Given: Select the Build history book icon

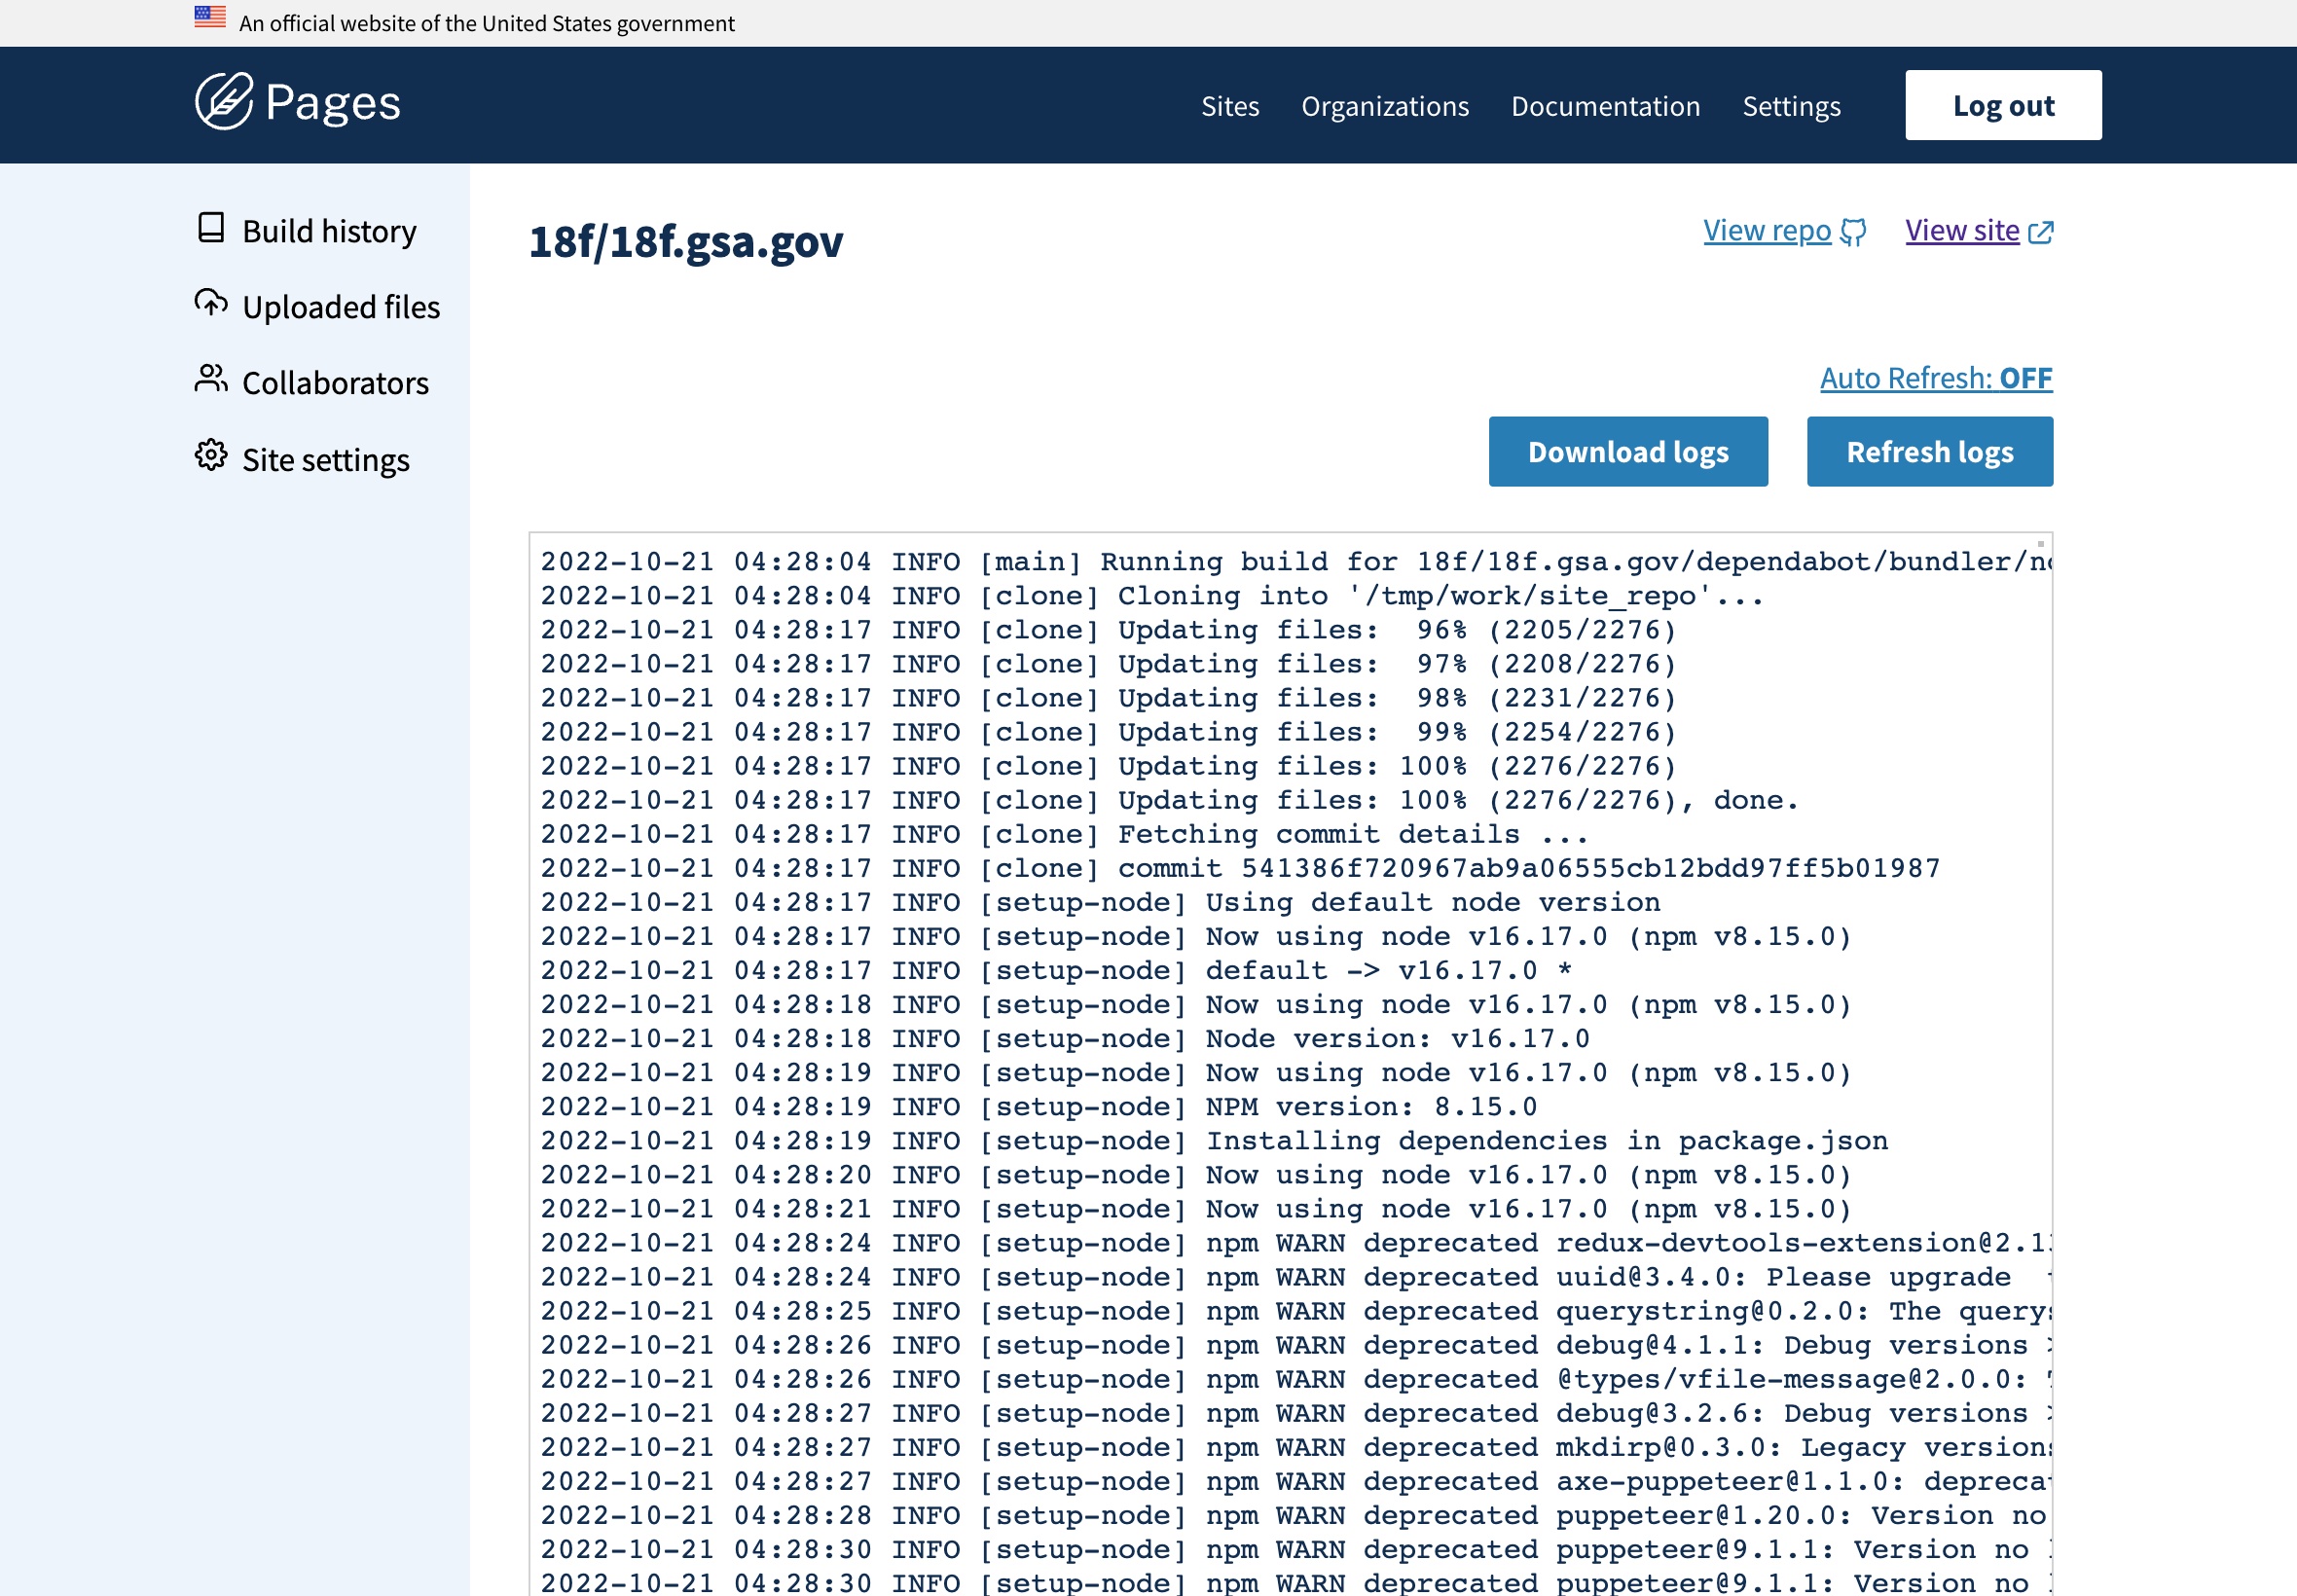Looking at the screenshot, I should click(211, 228).
